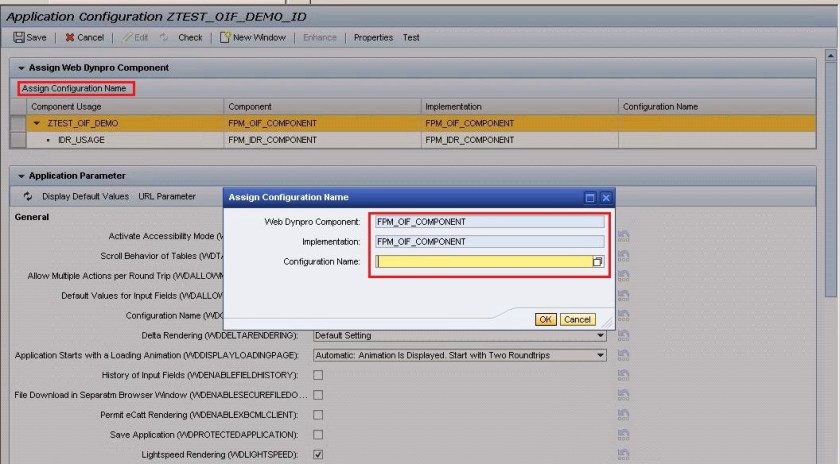
Task: Open Properties from the toolbar
Action: point(373,38)
